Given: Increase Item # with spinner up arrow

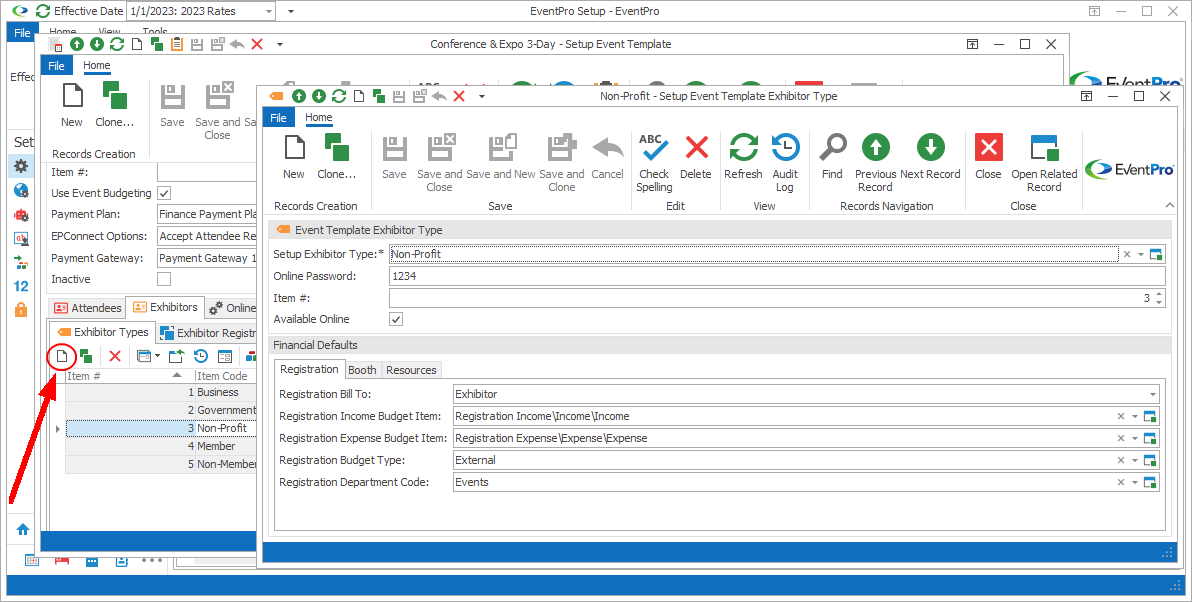Looking at the screenshot, I should (x=1159, y=294).
